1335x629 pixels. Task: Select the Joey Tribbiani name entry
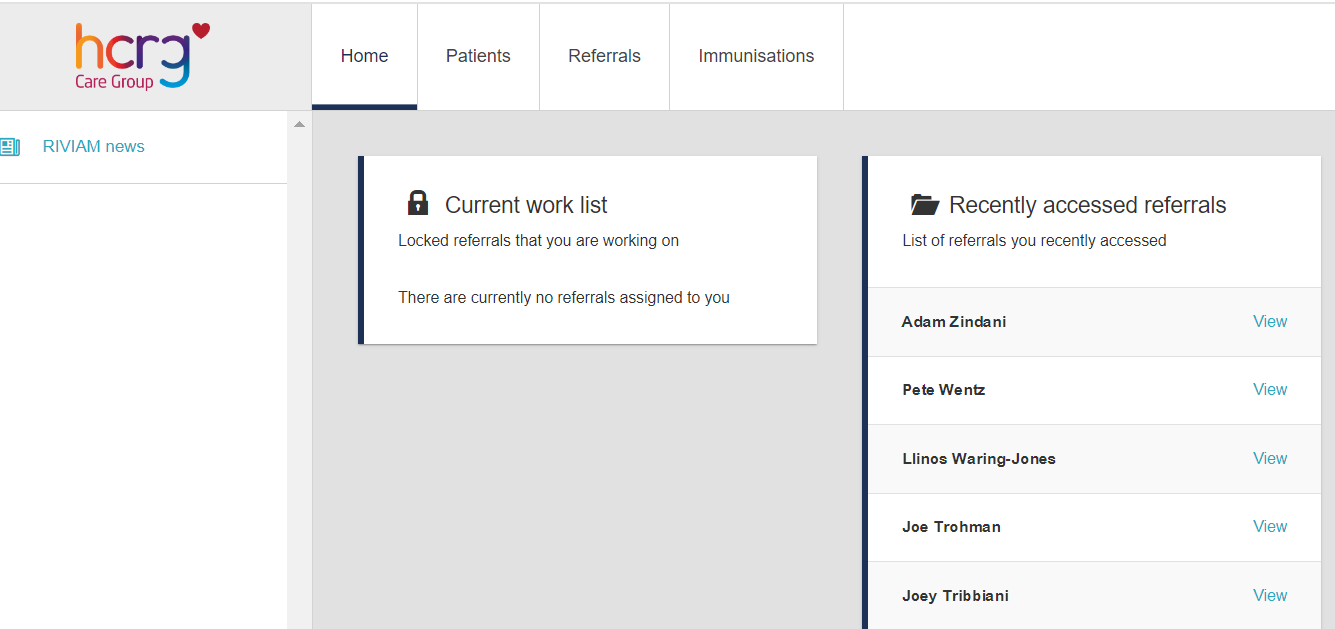coord(955,596)
